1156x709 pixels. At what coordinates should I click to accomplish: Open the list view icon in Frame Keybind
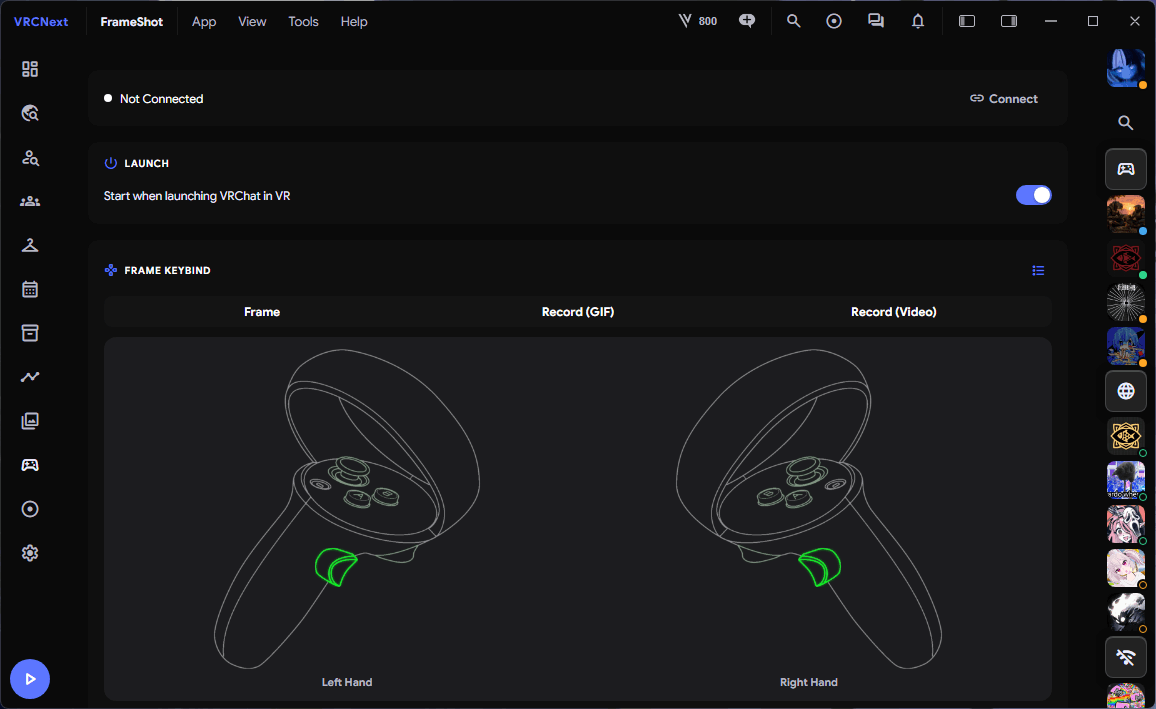[1038, 270]
